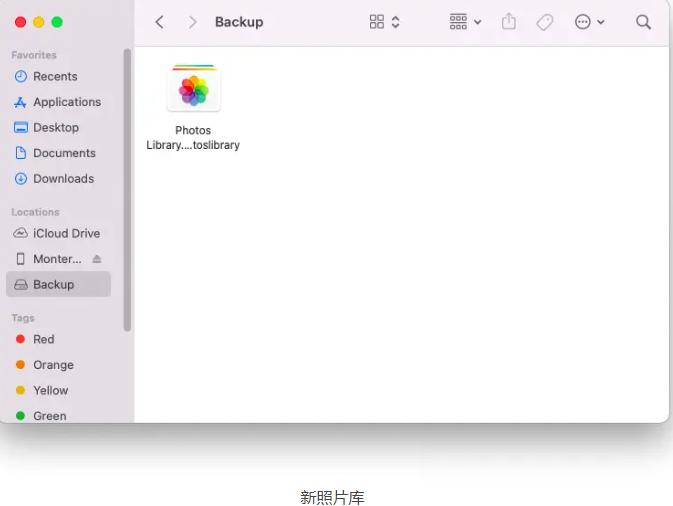Maximize the Finder window with green button

[57, 22]
